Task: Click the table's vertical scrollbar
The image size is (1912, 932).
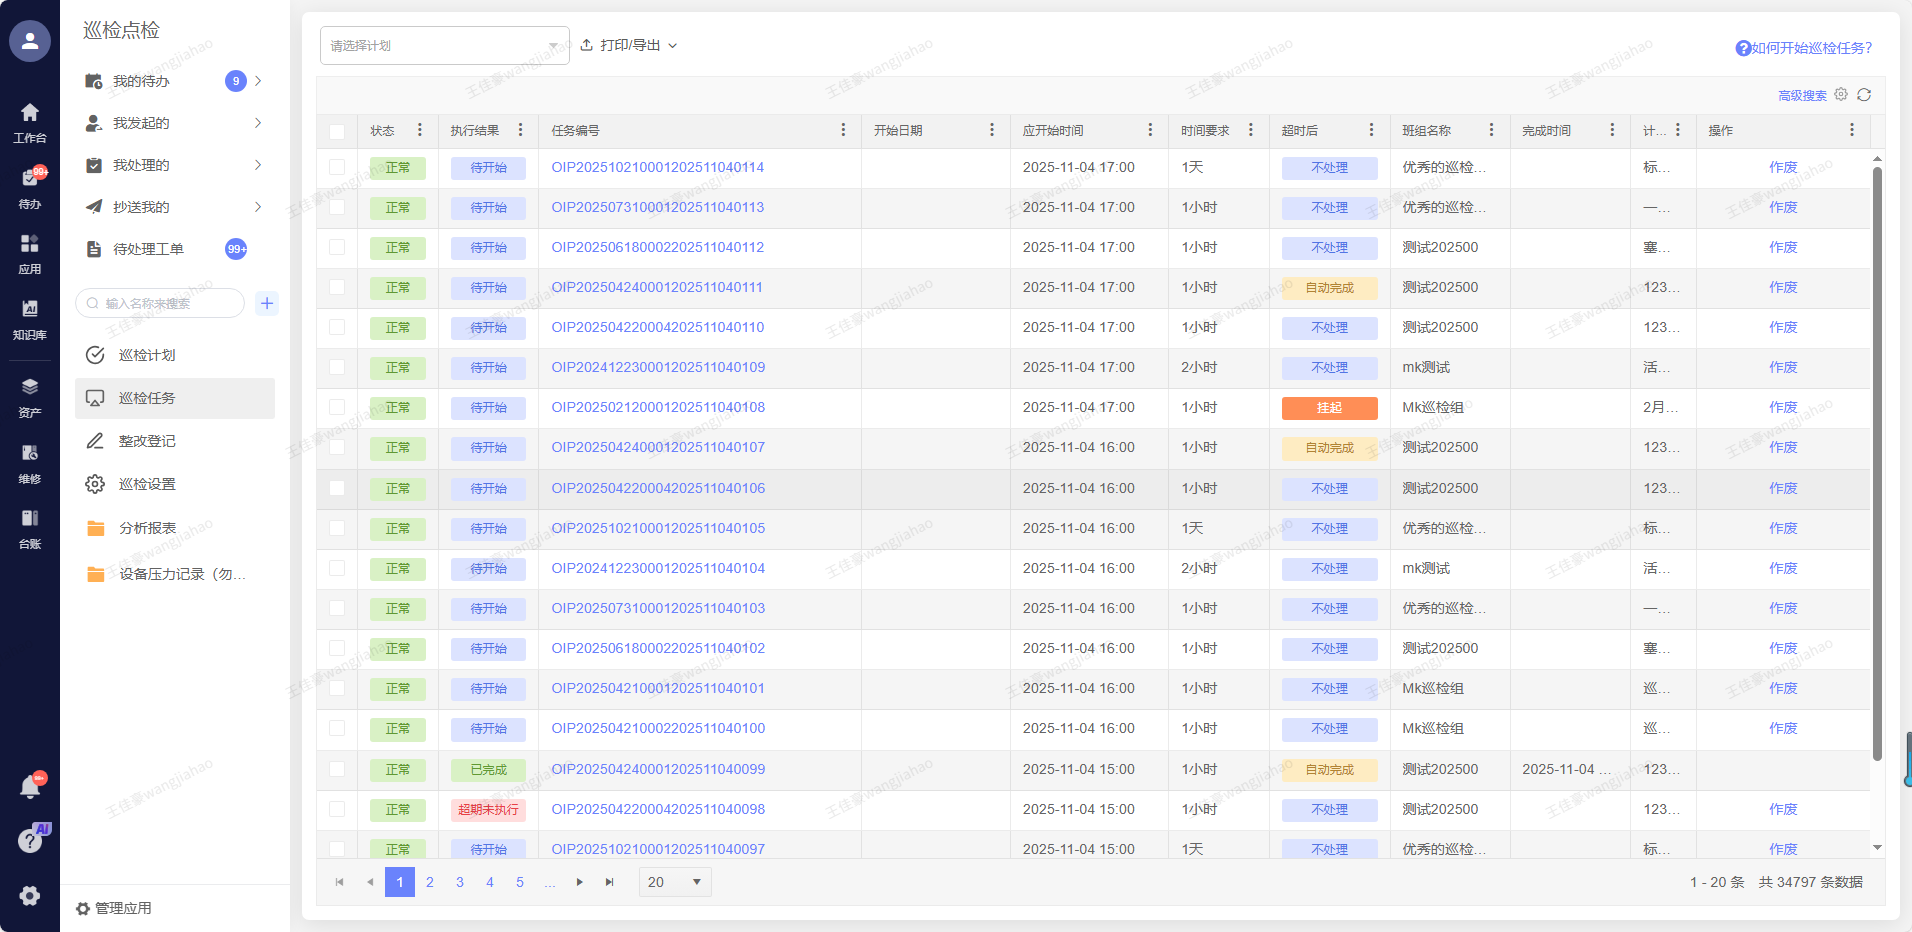Action: click(1877, 460)
